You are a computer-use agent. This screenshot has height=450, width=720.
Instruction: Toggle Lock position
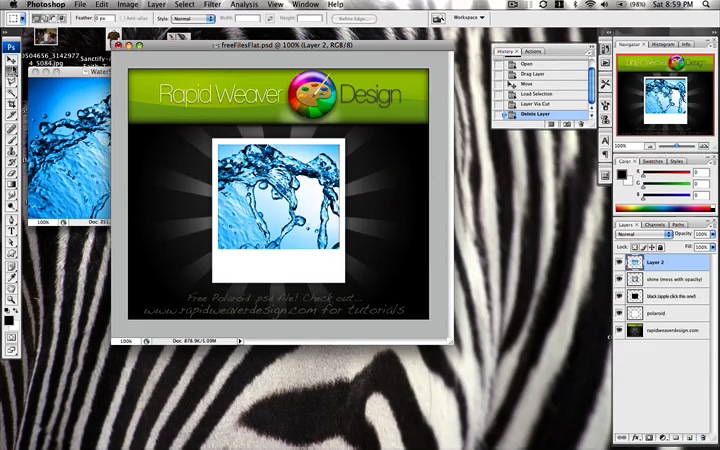652,247
